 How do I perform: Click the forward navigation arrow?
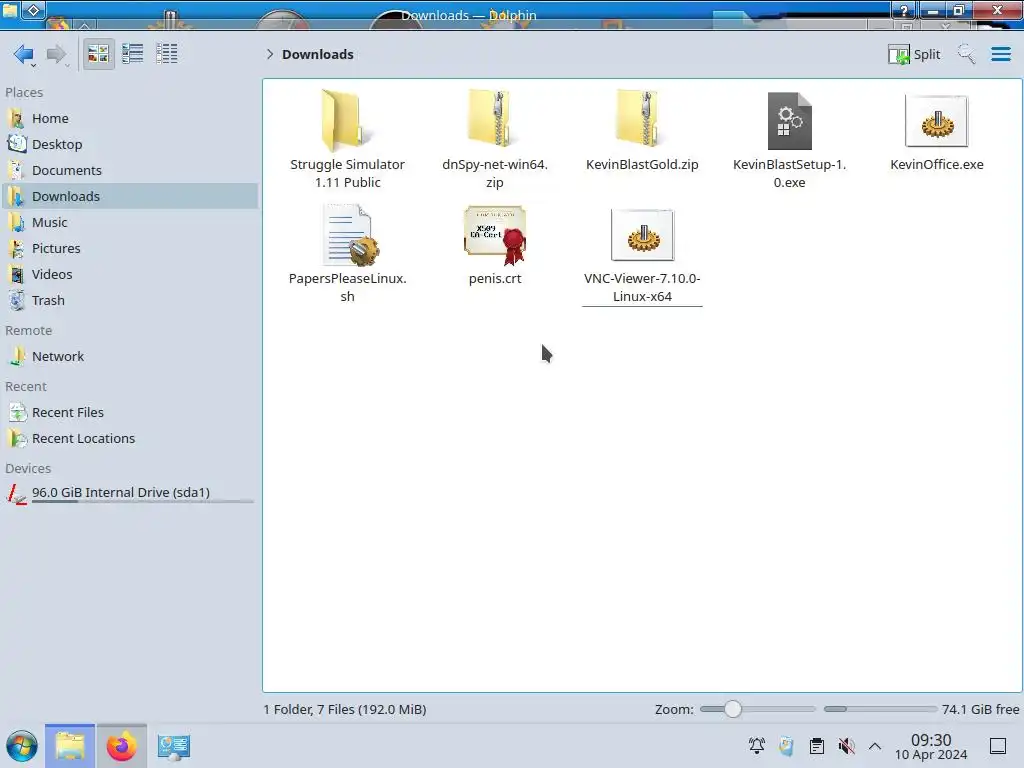point(56,54)
